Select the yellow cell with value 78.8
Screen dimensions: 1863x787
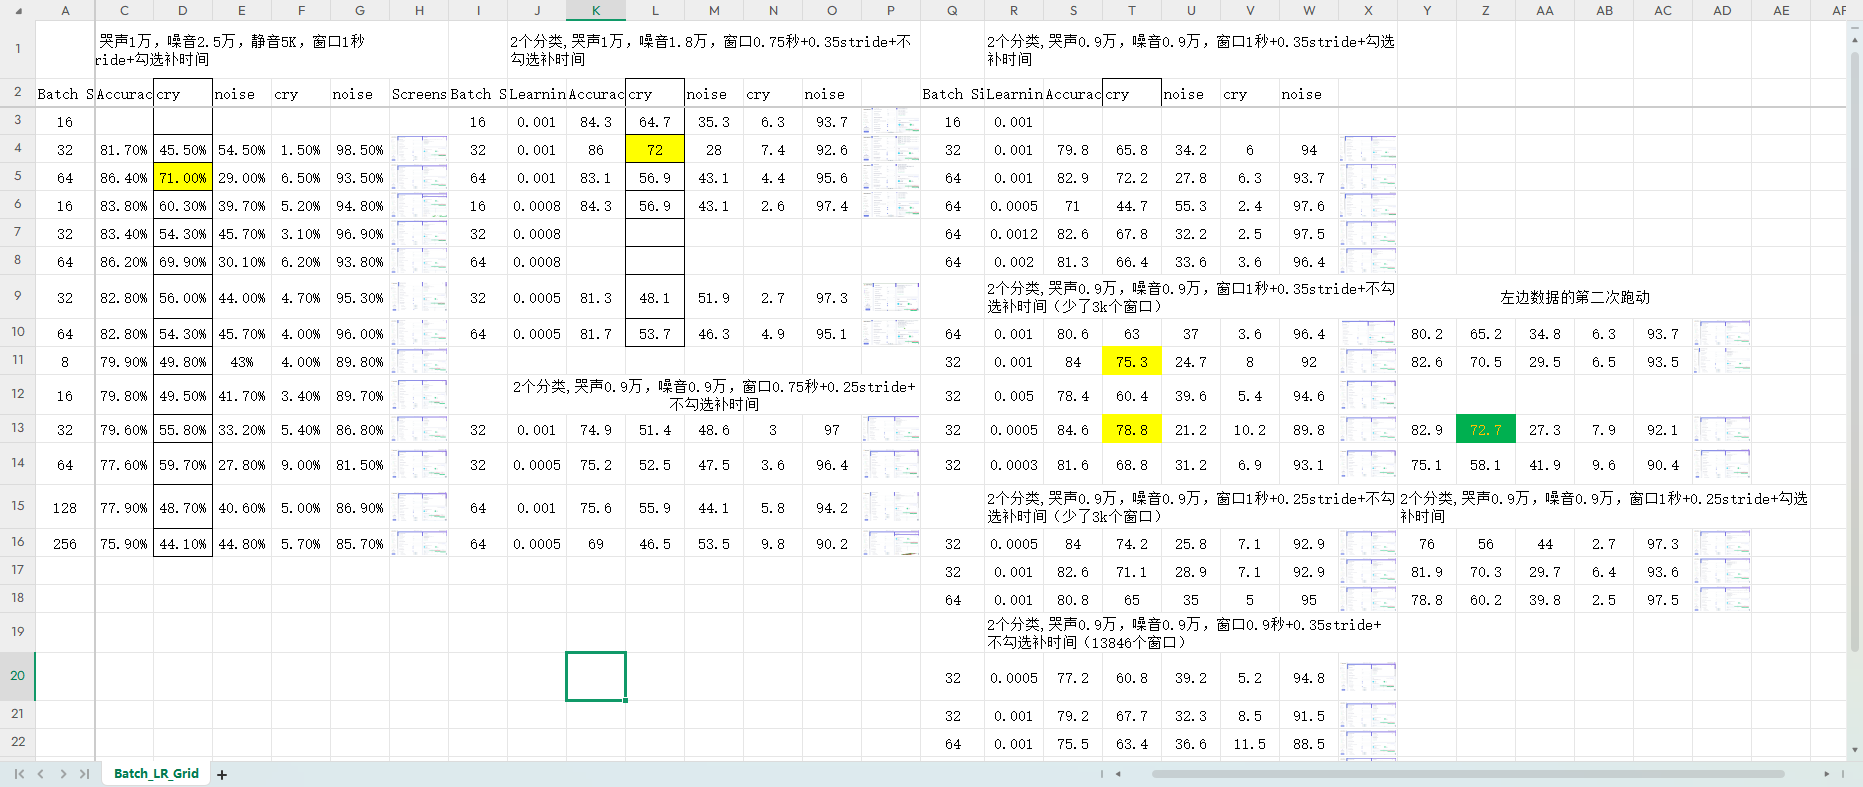(x=1131, y=430)
